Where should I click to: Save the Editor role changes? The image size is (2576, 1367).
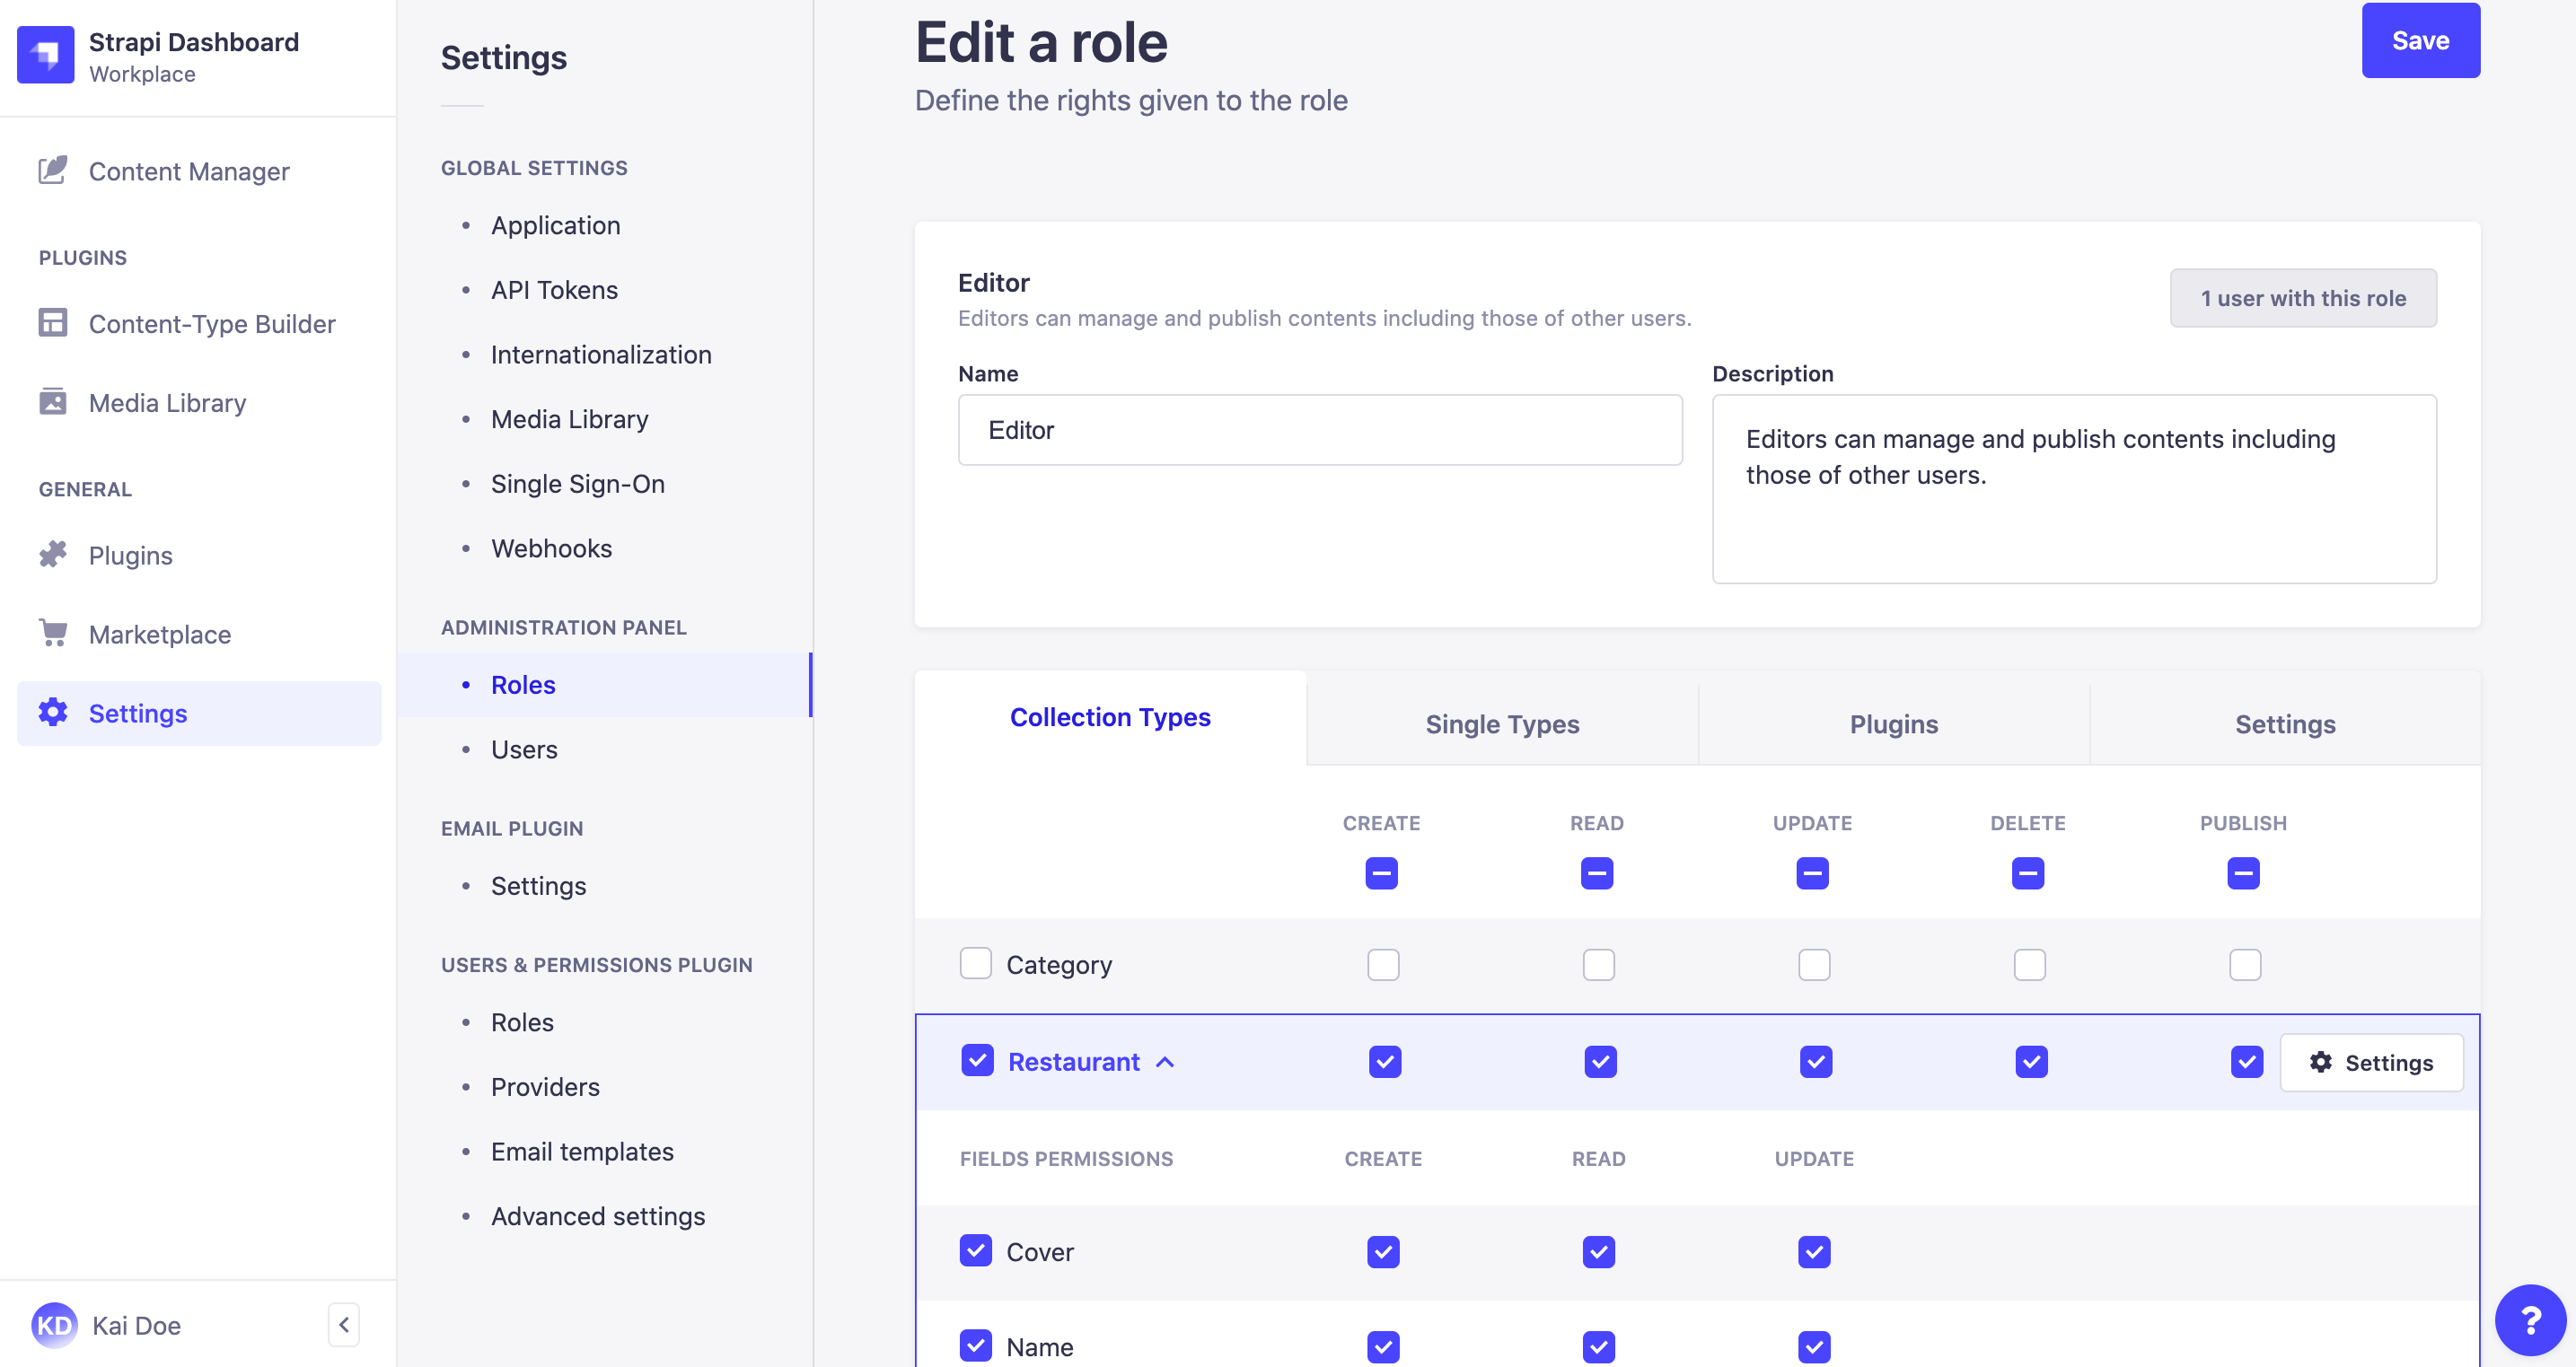click(2421, 39)
